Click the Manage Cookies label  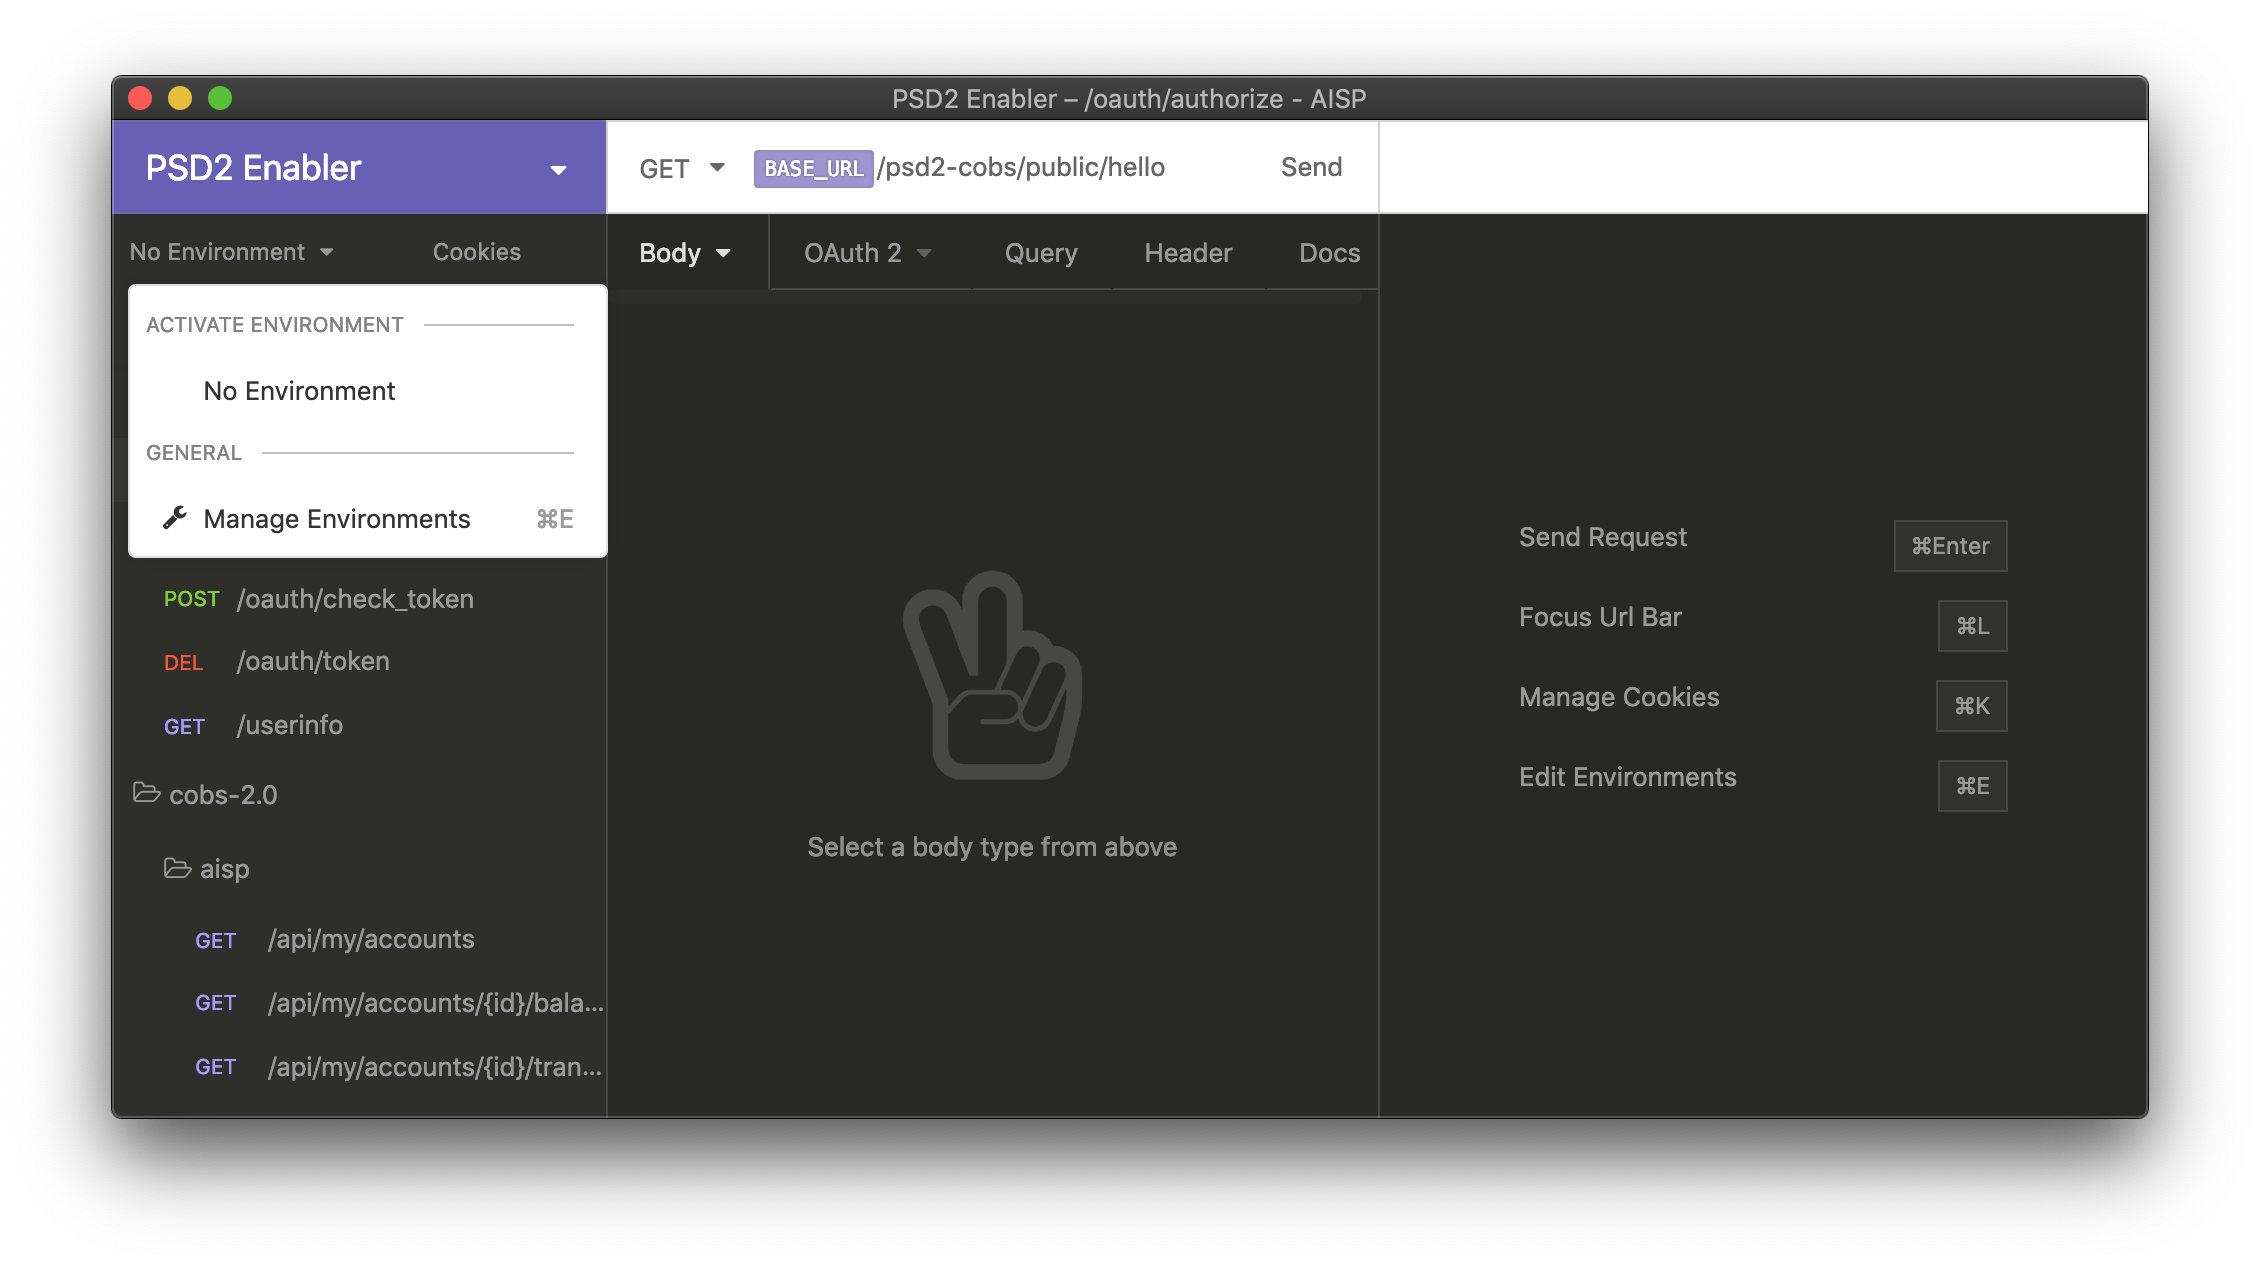[1619, 697]
